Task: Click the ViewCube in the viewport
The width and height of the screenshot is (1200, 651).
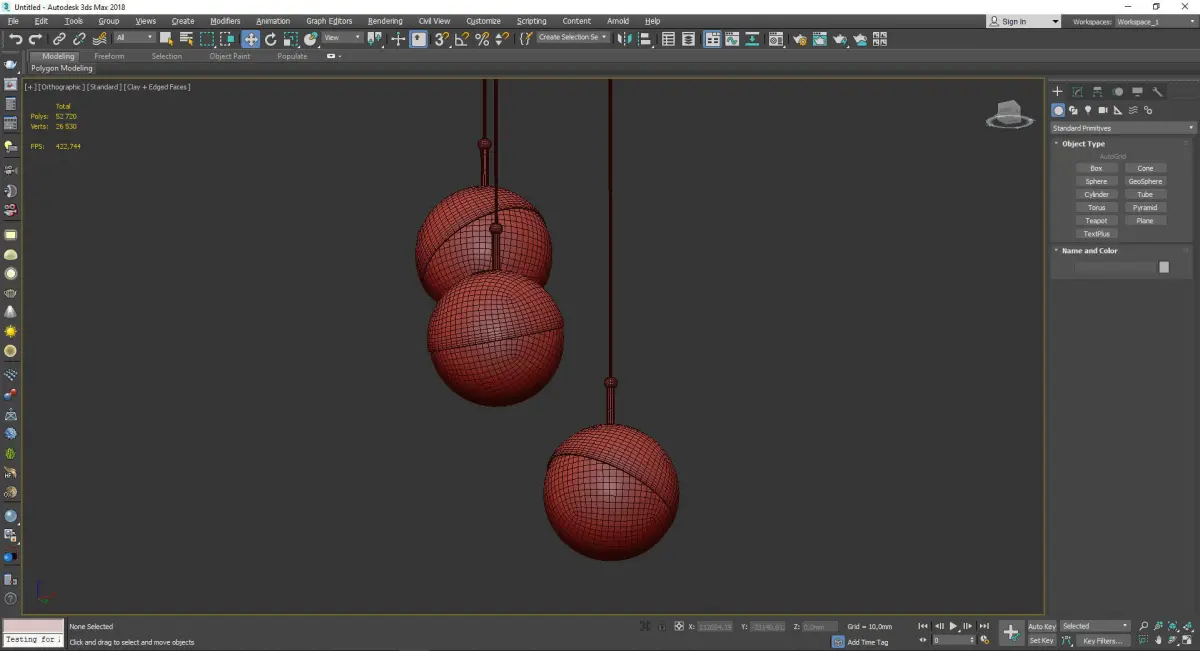Action: pyautogui.click(x=1009, y=114)
